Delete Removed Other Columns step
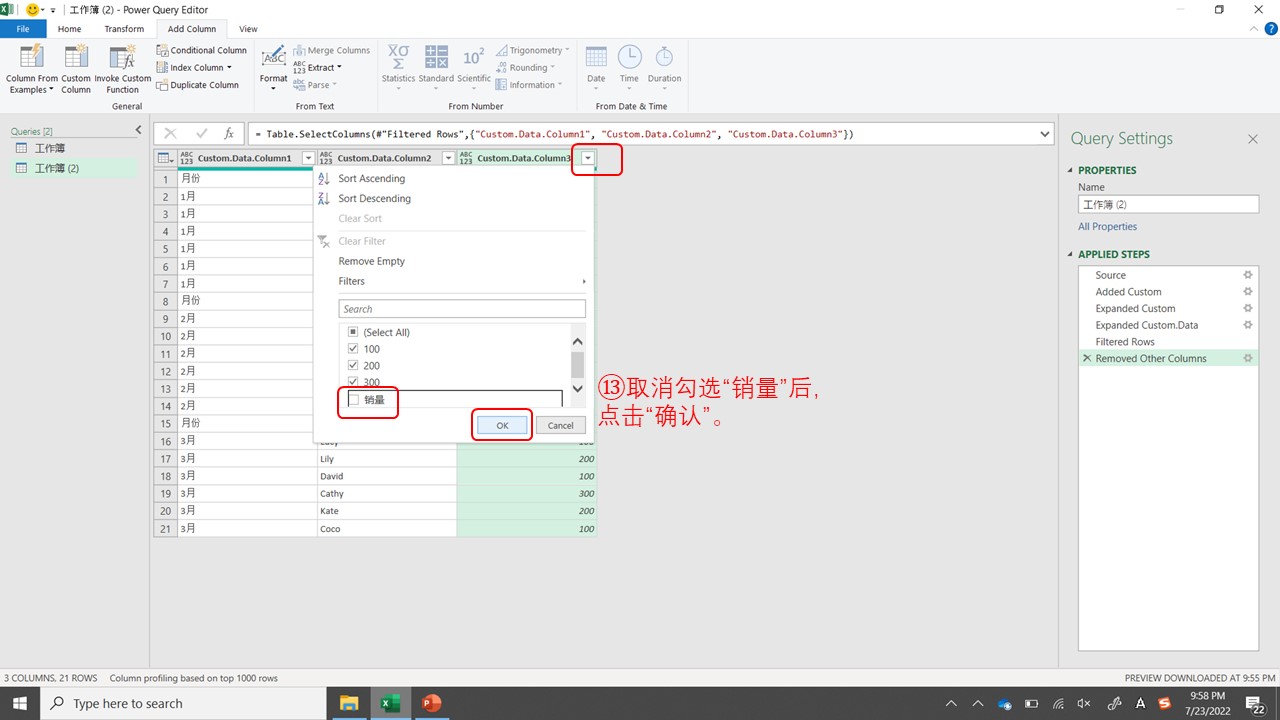The height and width of the screenshot is (720, 1280). pyautogui.click(x=1087, y=358)
